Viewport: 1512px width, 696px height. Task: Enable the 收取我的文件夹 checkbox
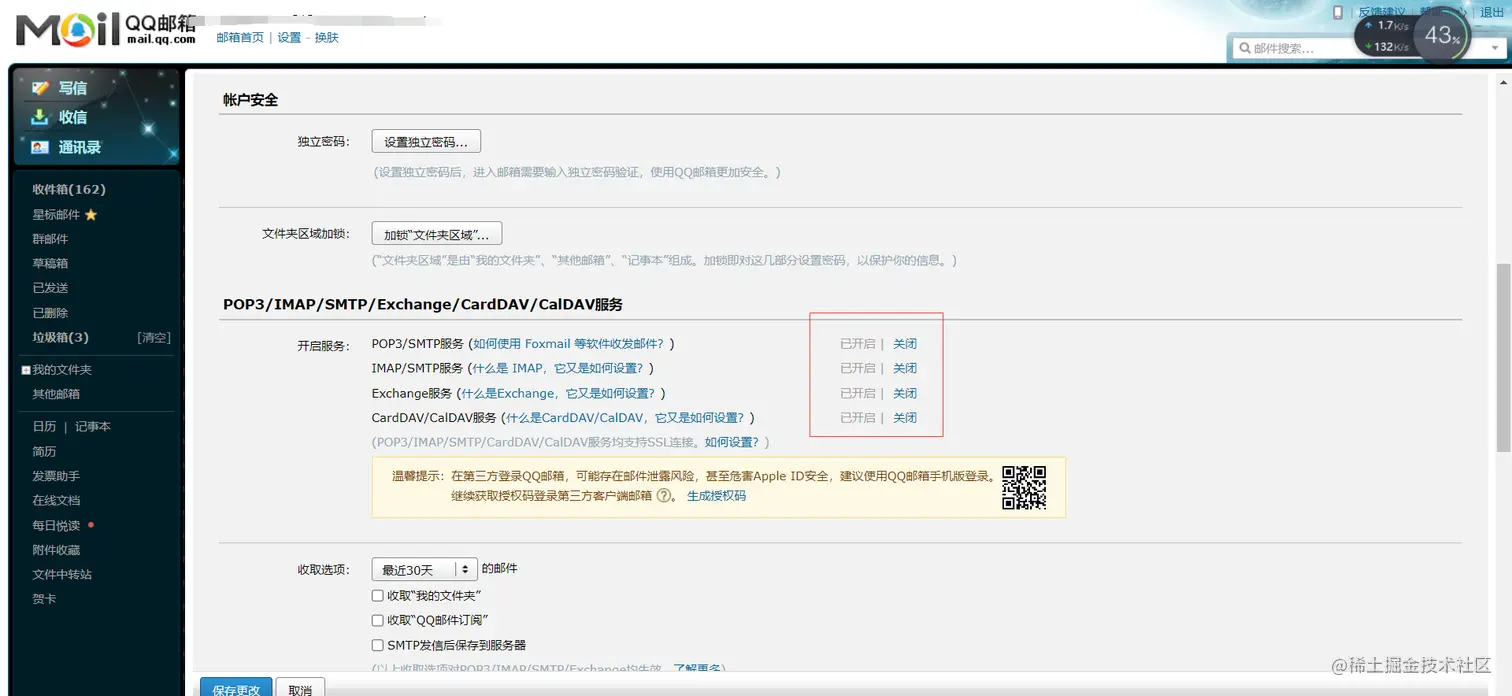click(377, 593)
